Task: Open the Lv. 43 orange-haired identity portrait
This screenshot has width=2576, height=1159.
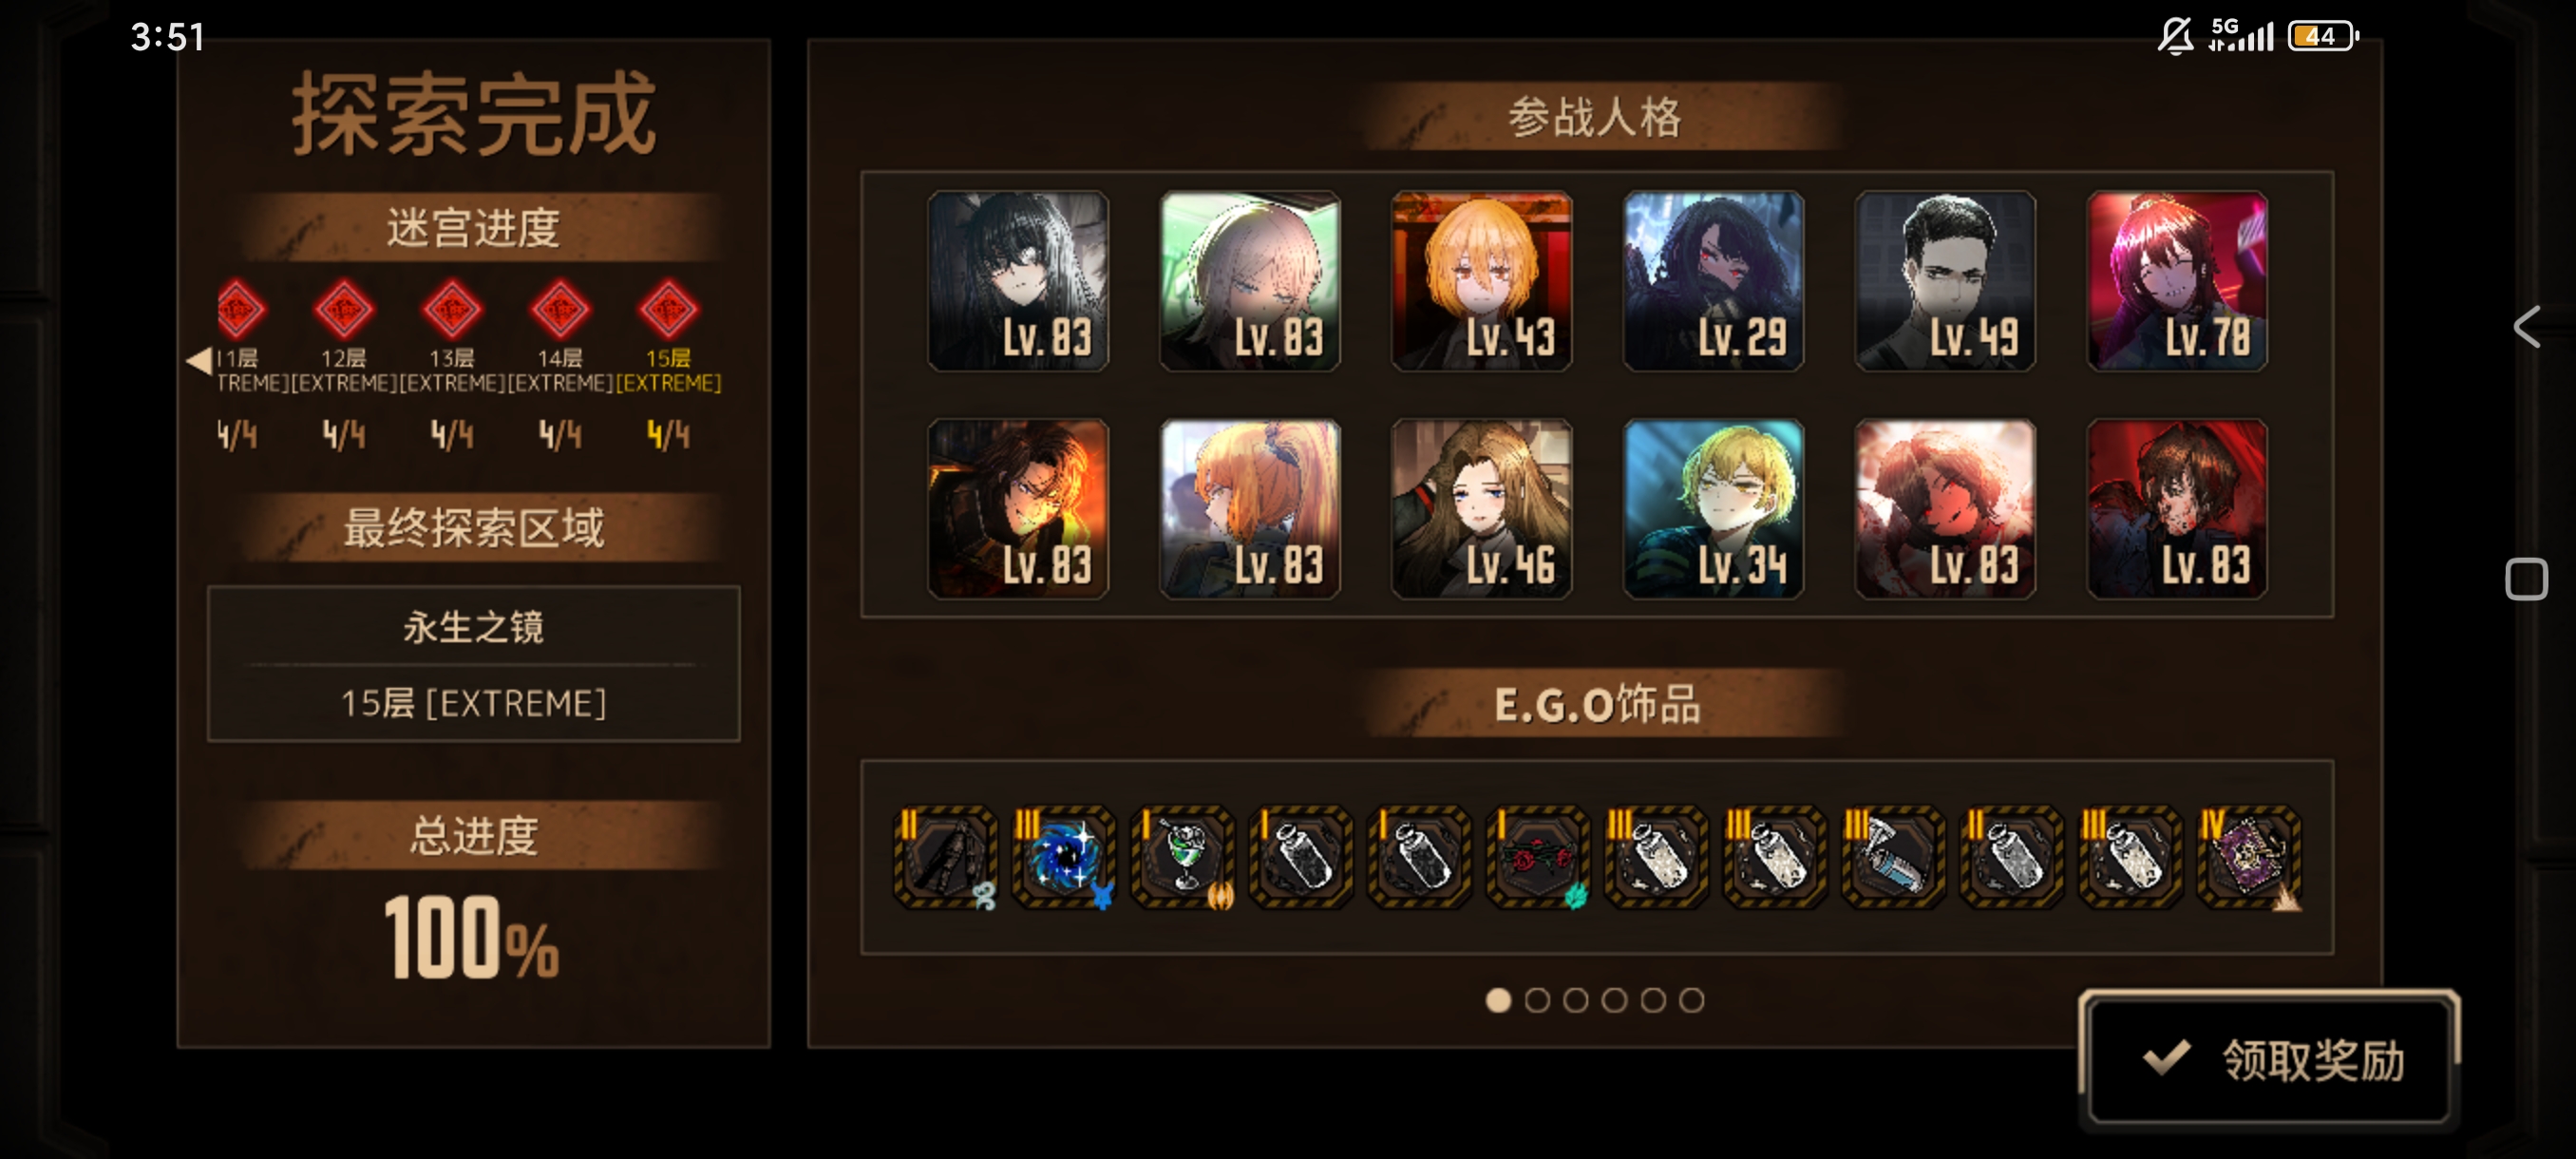Action: click(x=1481, y=282)
